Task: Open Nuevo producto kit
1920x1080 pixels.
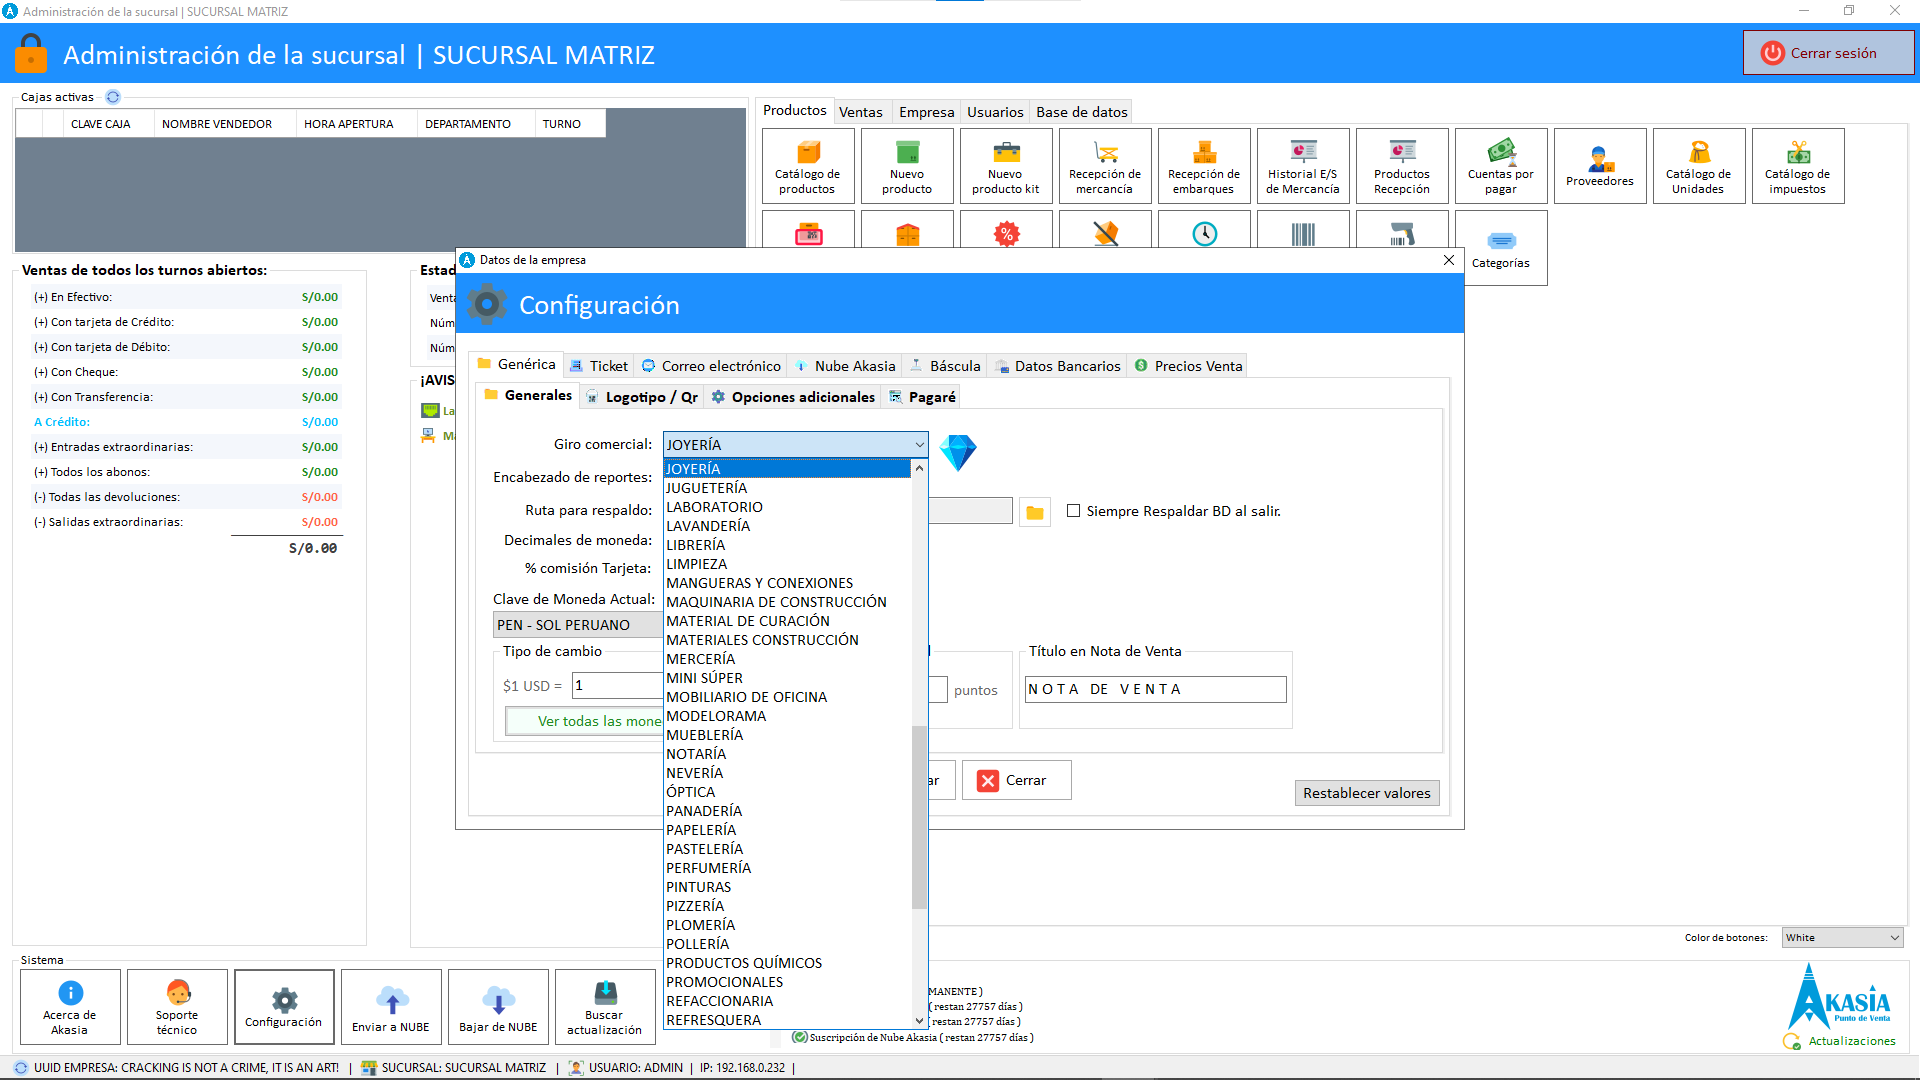Action: coord(1006,166)
